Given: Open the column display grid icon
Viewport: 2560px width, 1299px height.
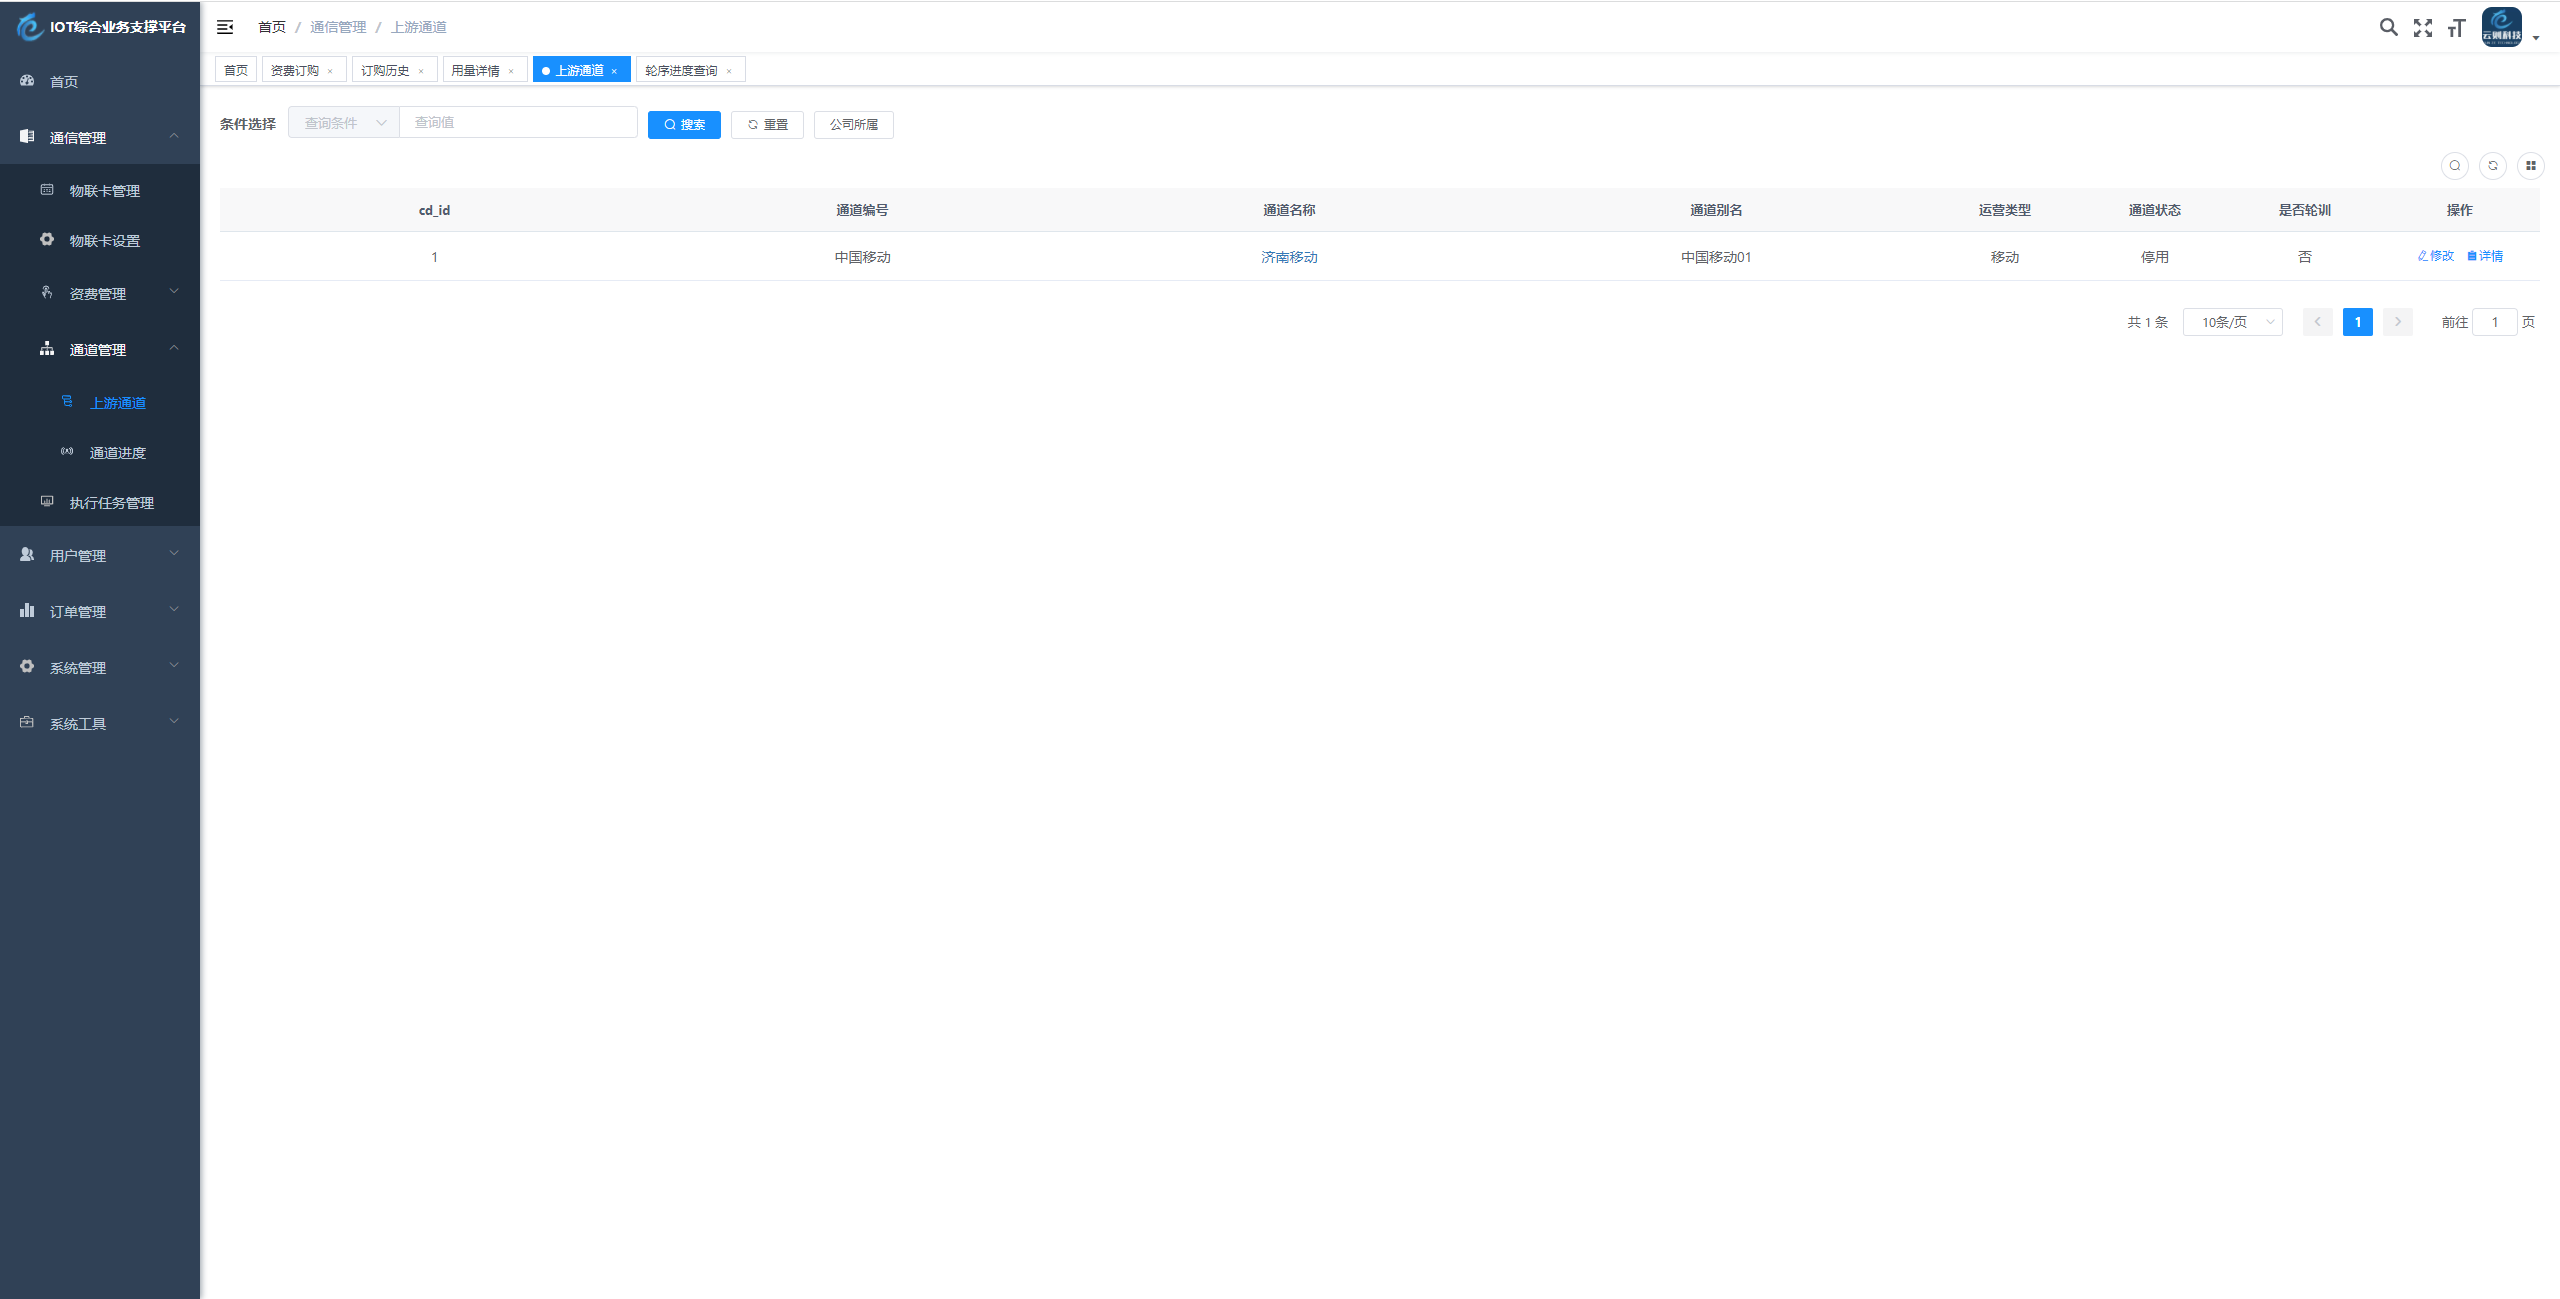Looking at the screenshot, I should [x=2531, y=166].
